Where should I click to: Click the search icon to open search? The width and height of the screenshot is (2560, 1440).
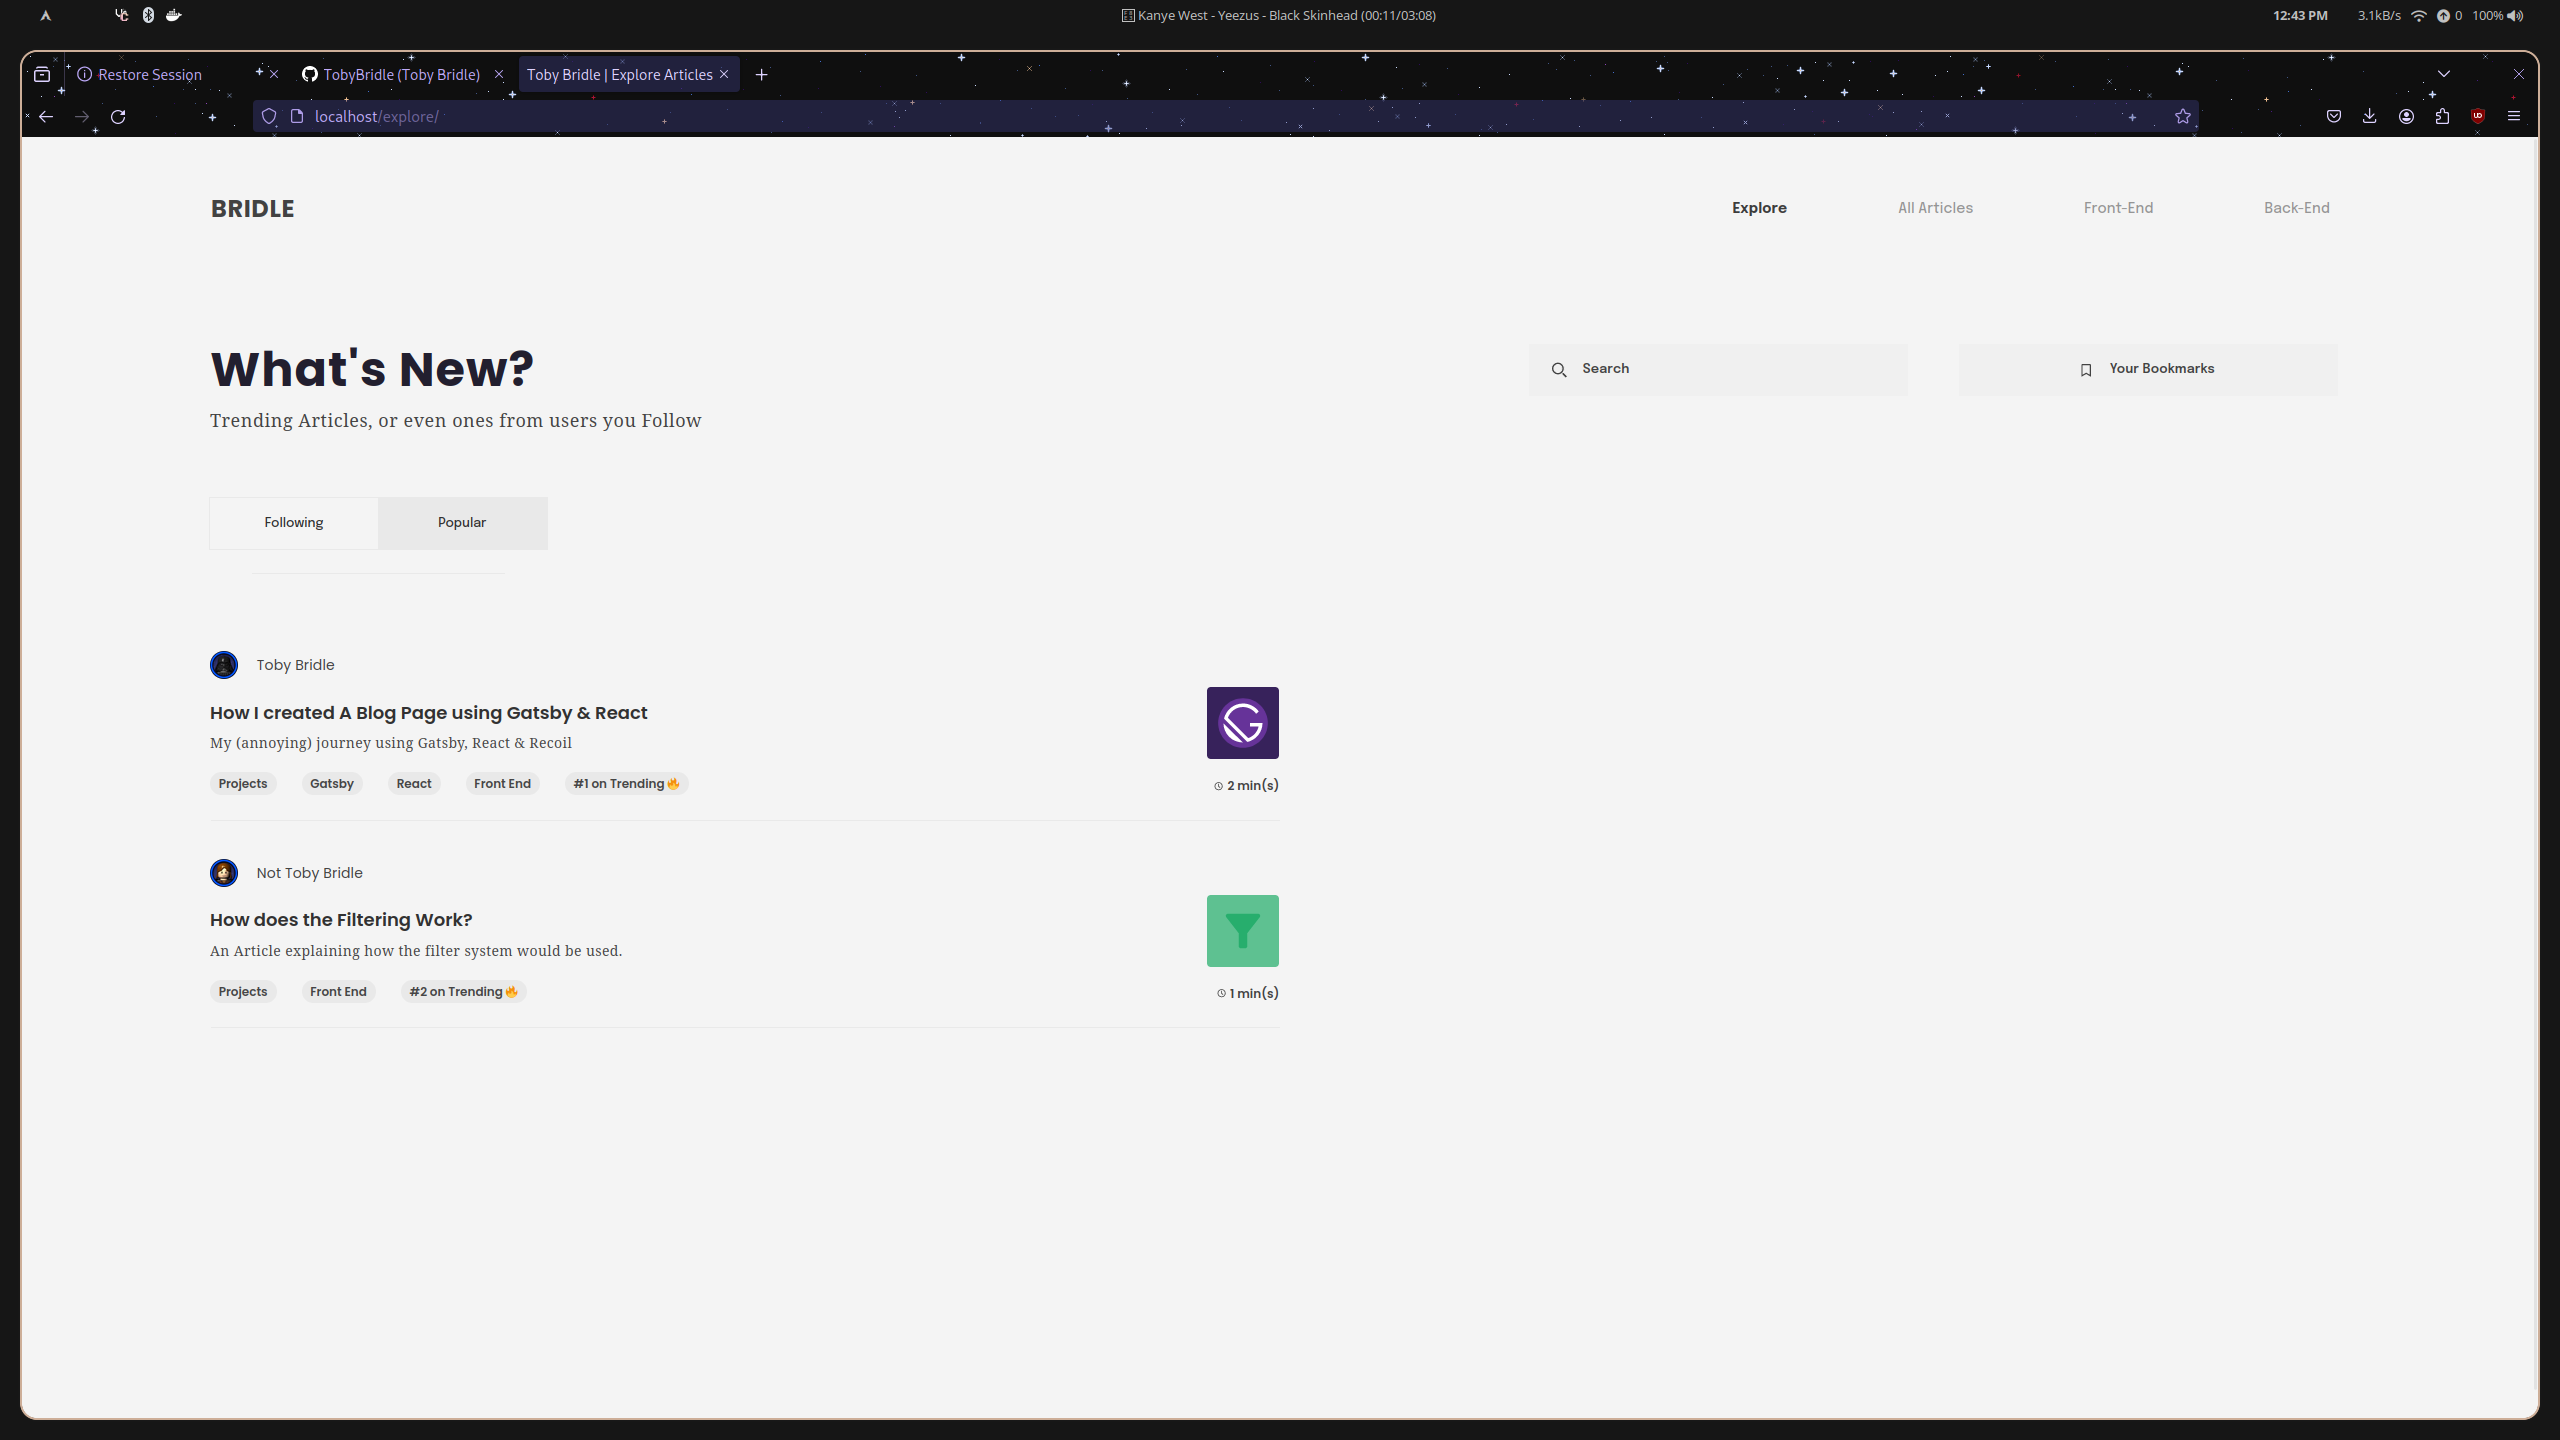pyautogui.click(x=1560, y=367)
